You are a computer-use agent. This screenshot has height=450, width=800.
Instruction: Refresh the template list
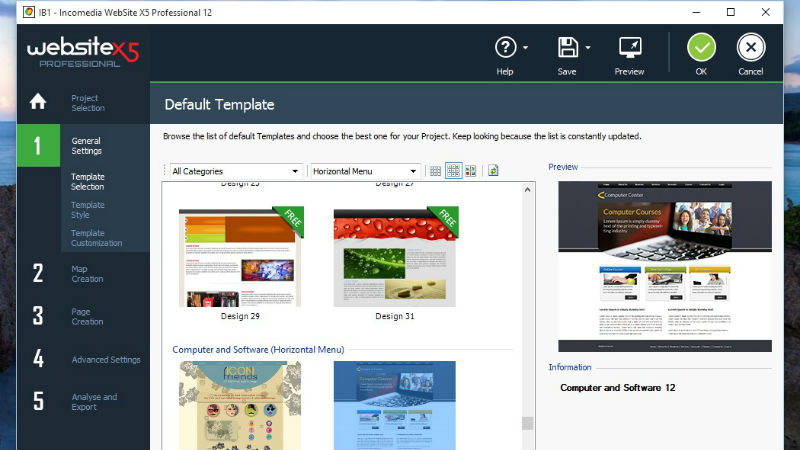tap(493, 170)
